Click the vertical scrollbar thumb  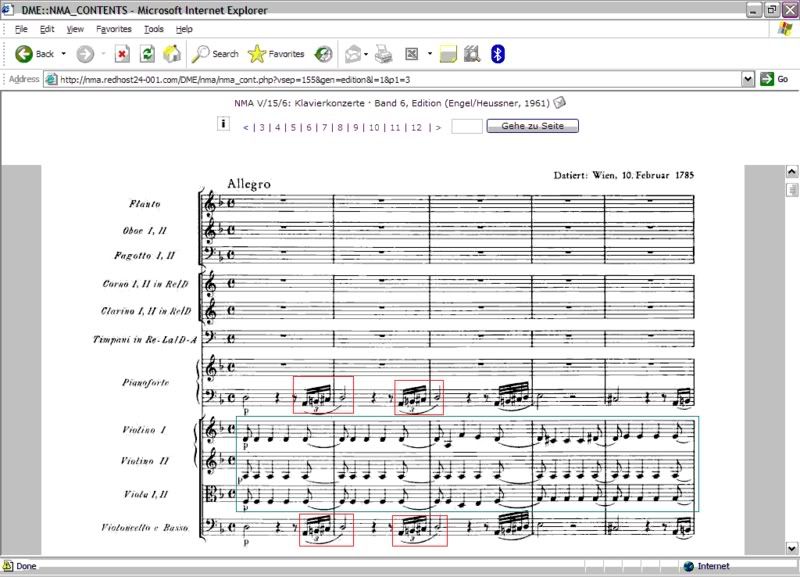pos(791,190)
